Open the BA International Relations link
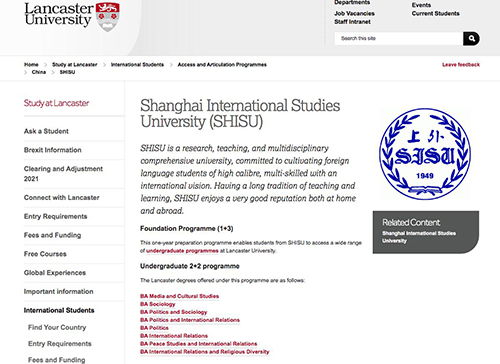The height and width of the screenshot is (364, 500). pyautogui.click(x=174, y=336)
